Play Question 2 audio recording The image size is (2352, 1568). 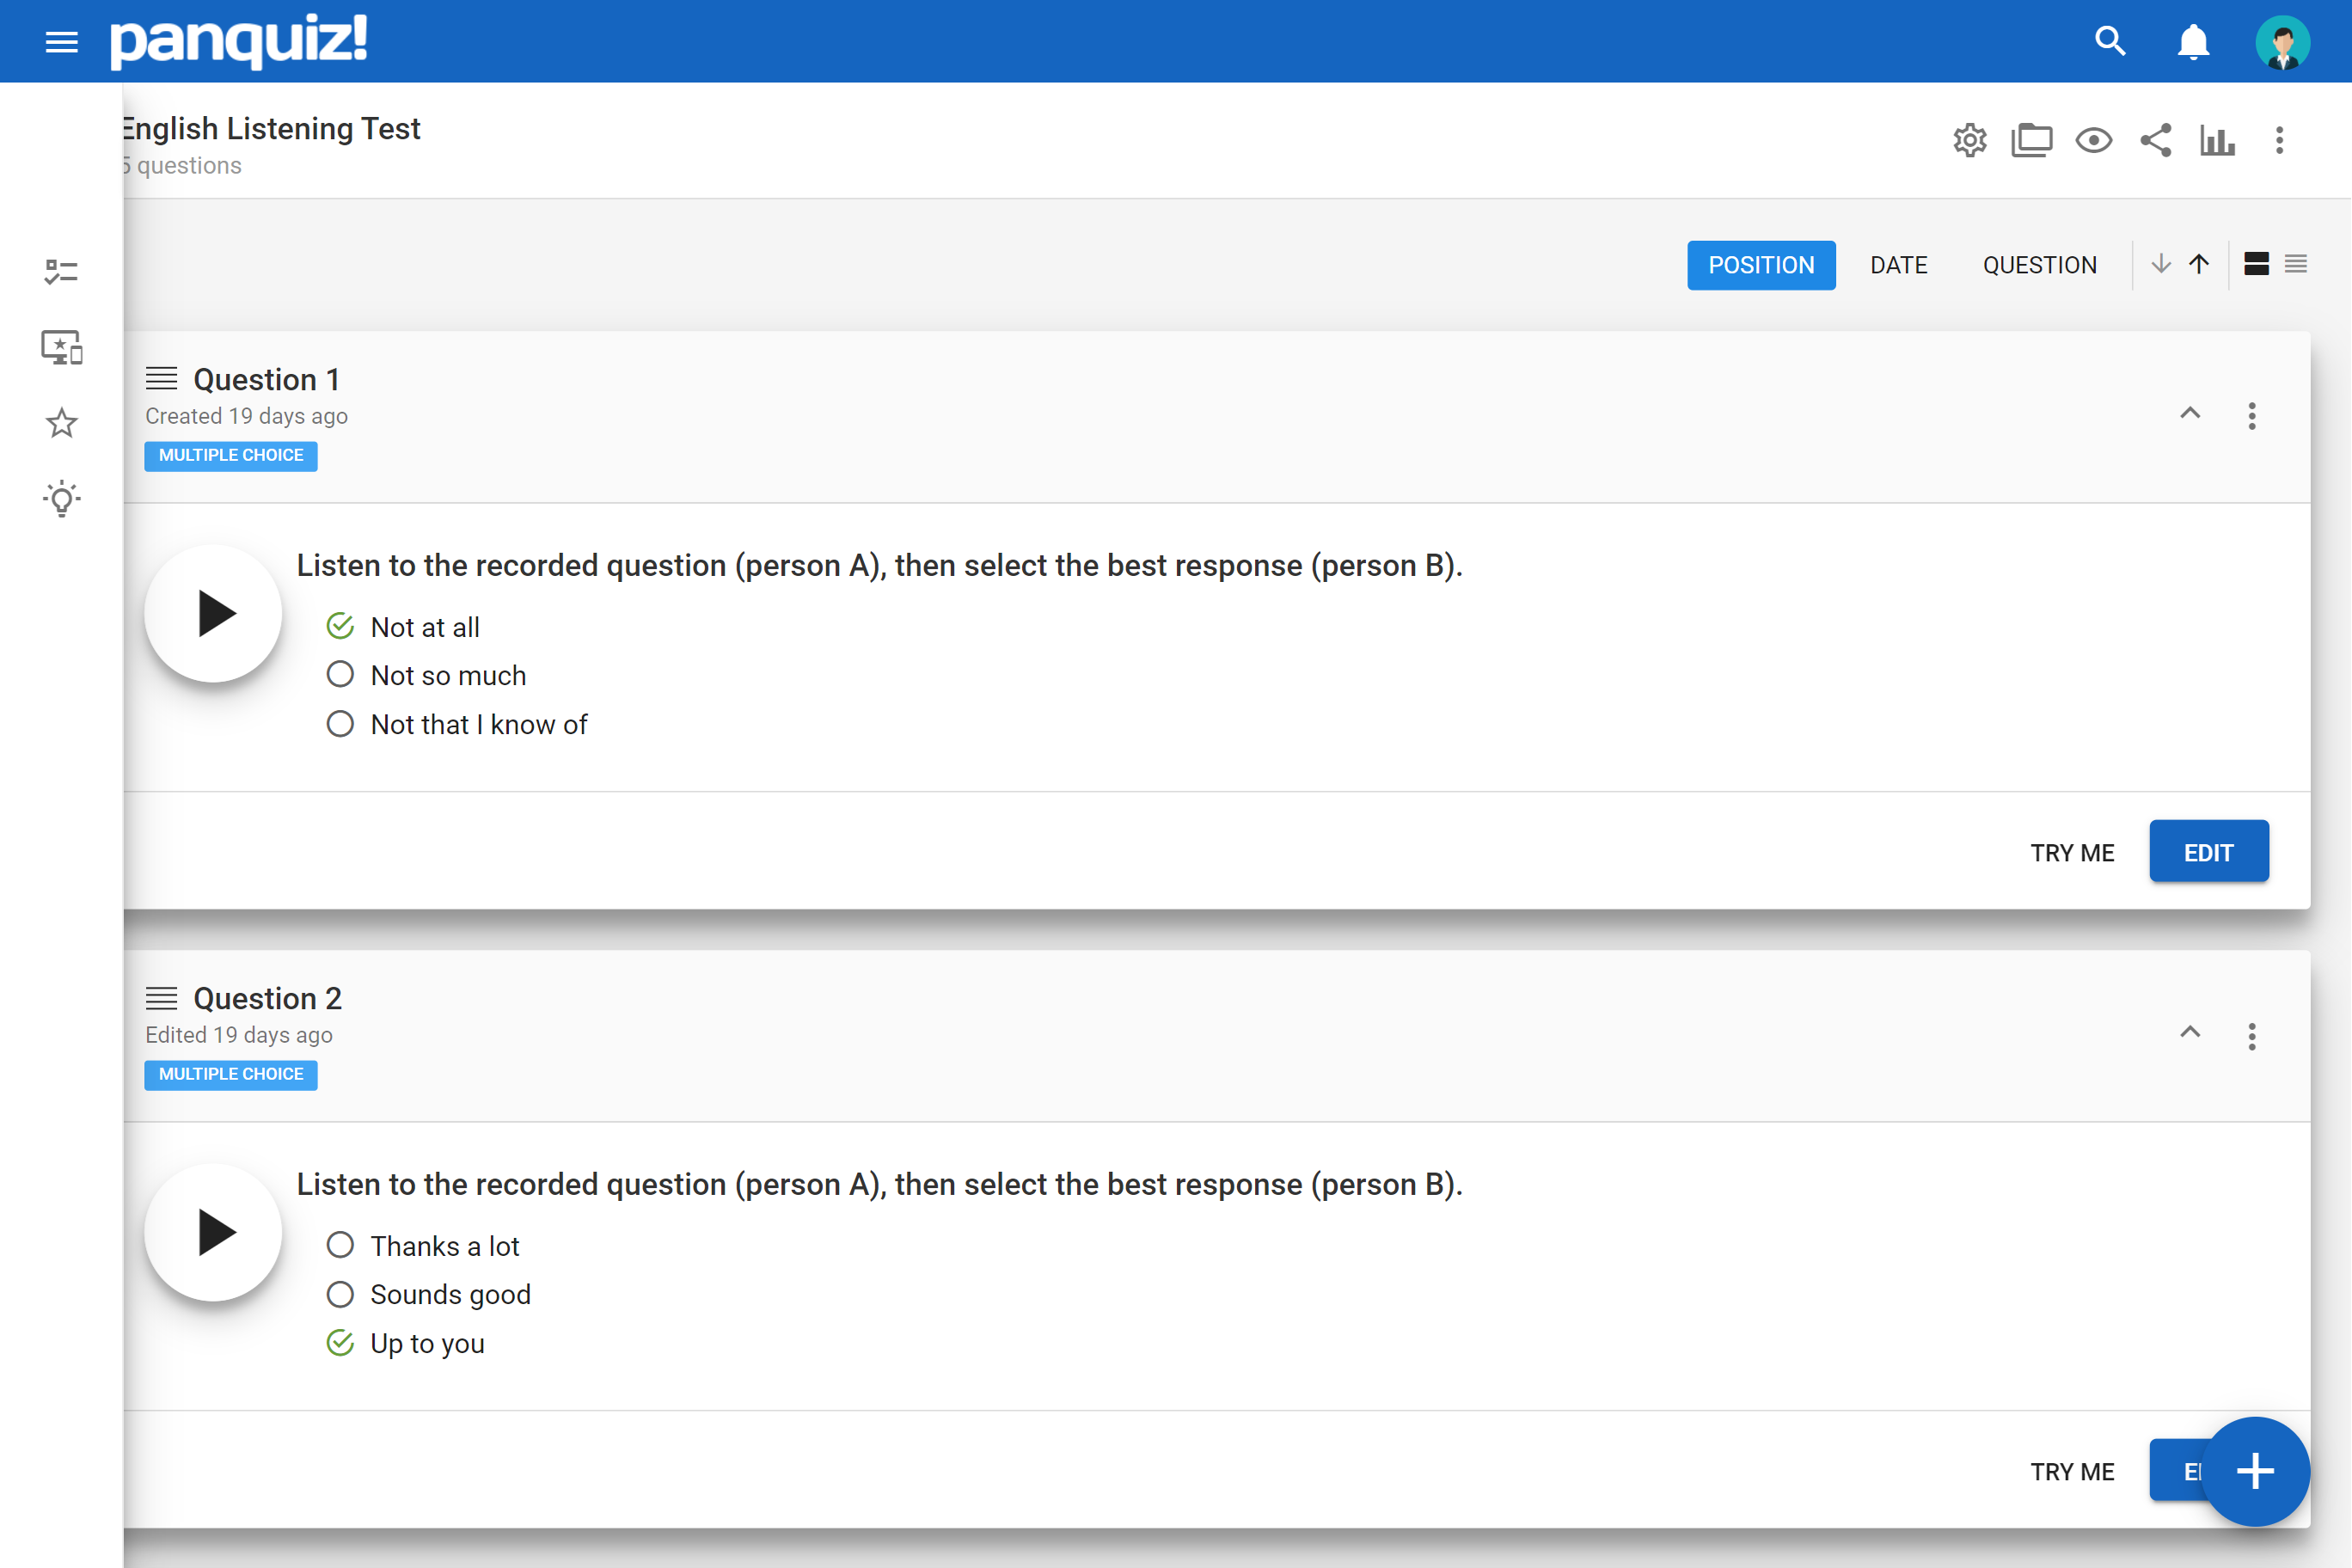213,1232
